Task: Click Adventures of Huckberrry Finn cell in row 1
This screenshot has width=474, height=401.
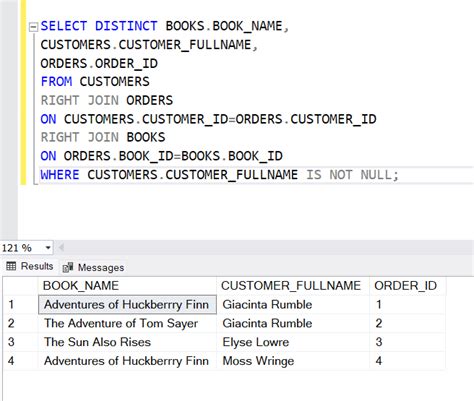Action: [x=127, y=304]
